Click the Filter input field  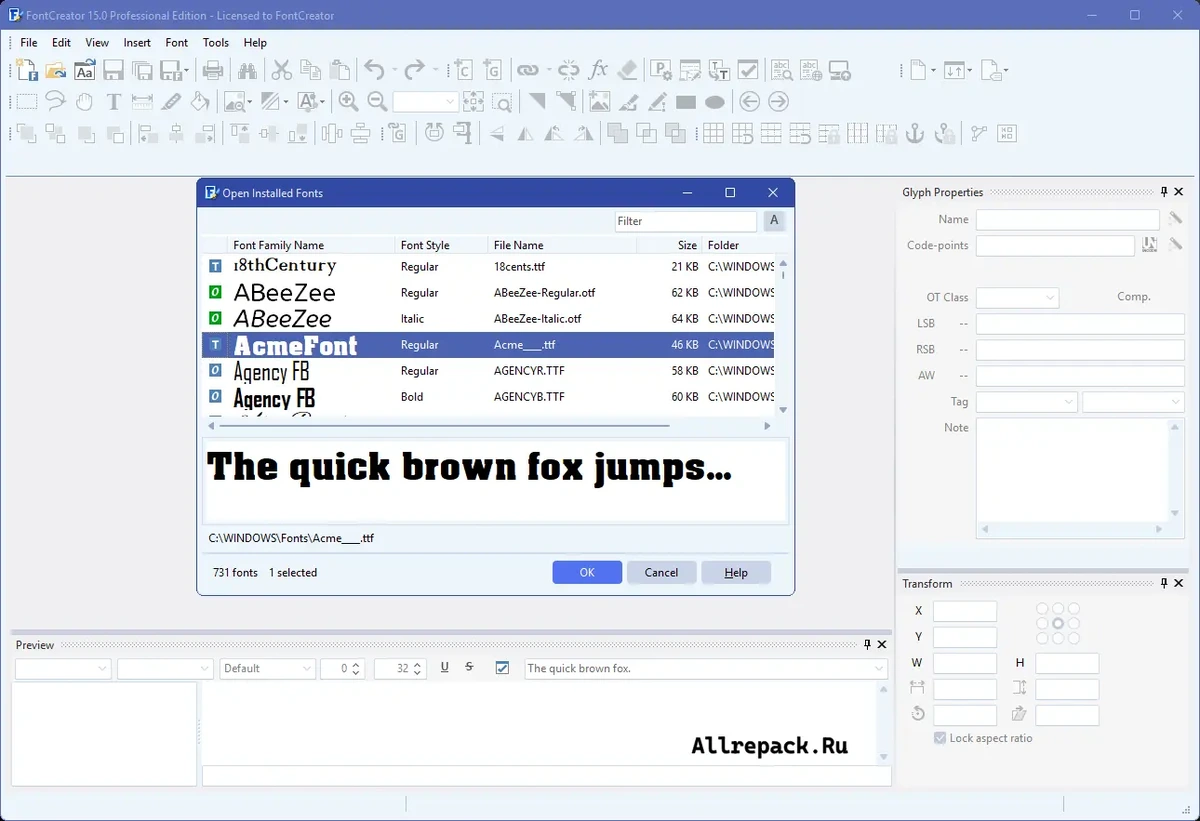[685, 221]
